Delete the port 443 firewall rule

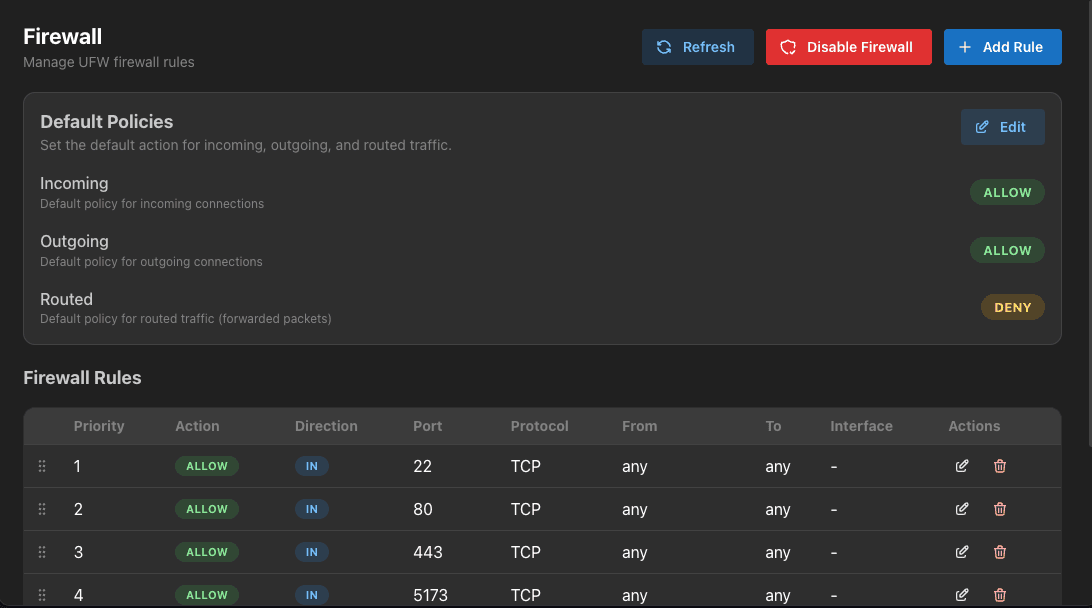(999, 552)
